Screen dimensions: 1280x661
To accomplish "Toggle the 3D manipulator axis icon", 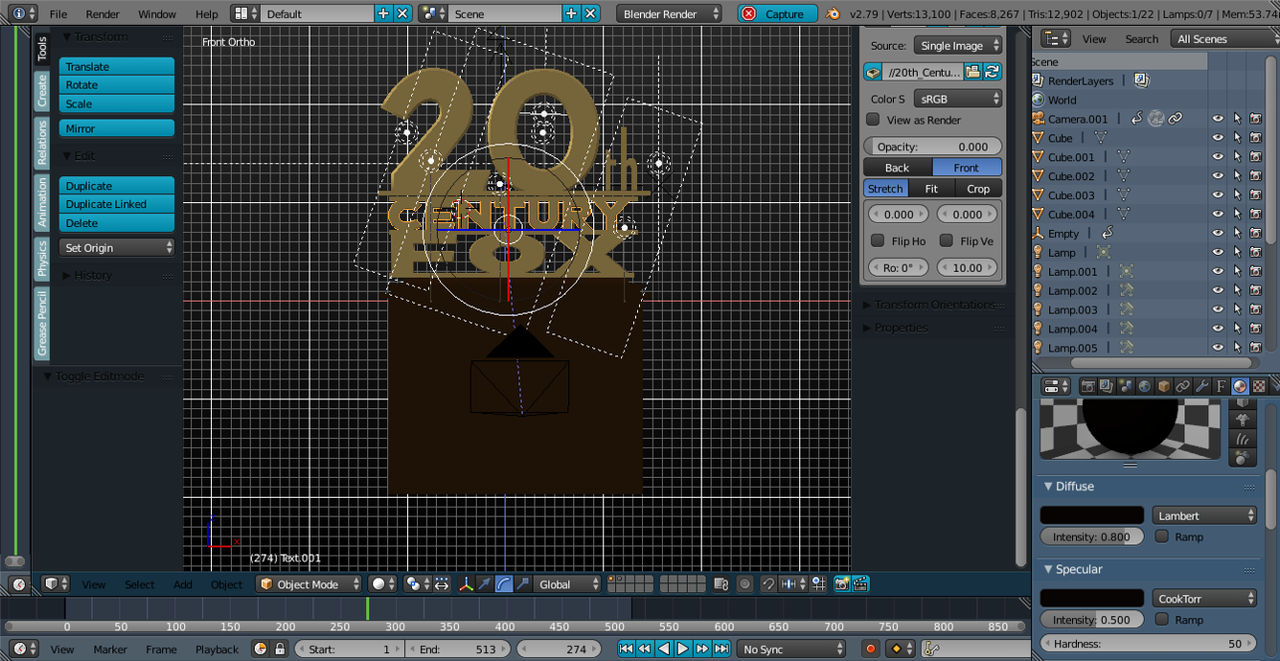I will [466, 584].
